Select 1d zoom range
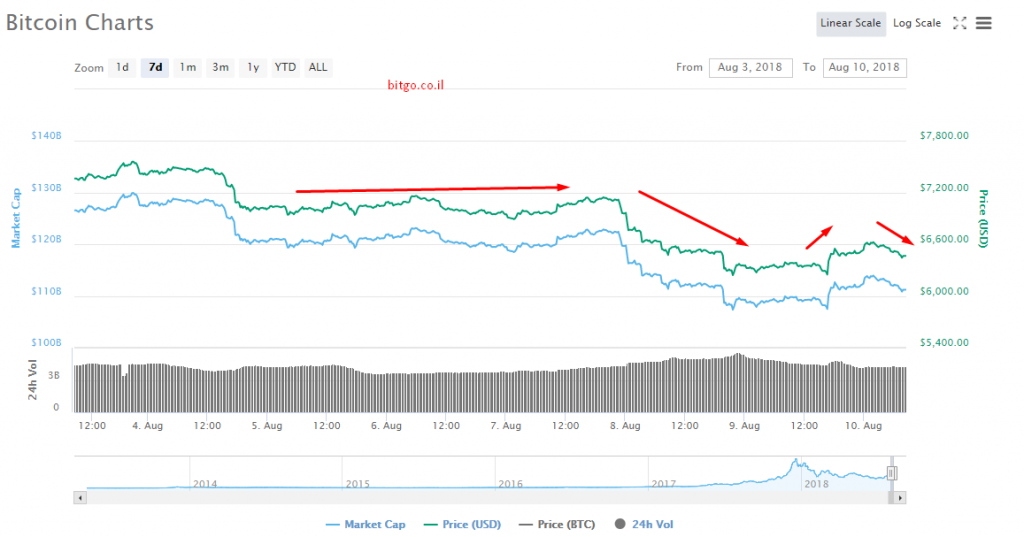This screenshot has width=1024, height=537. tap(122, 68)
